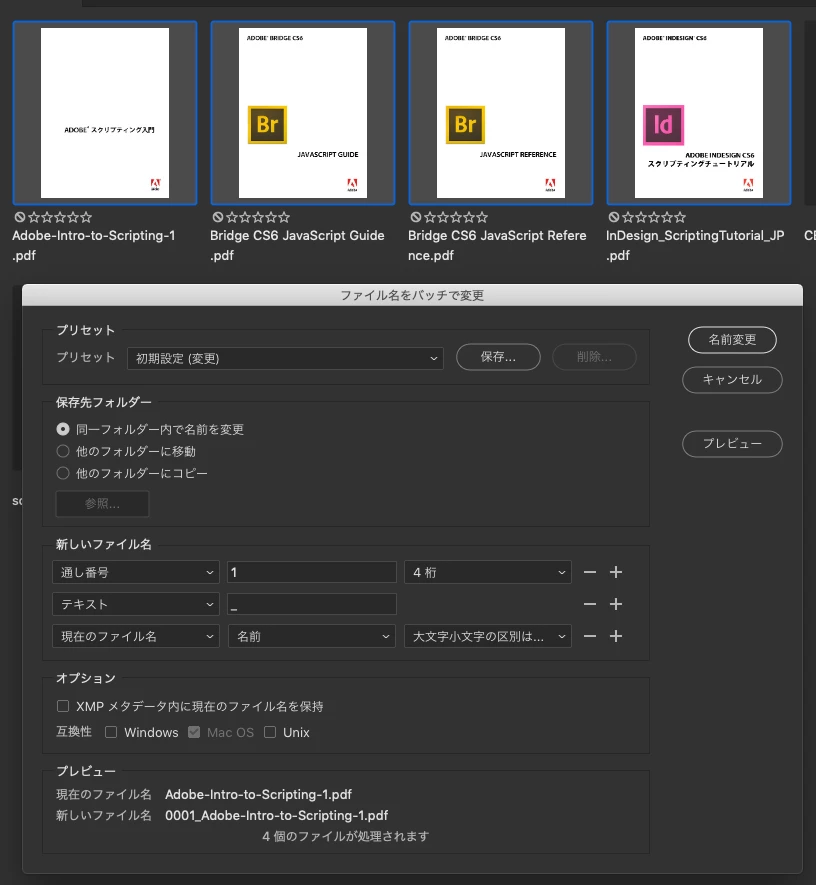
Task: Check Unix compatibility checkbox
Action: pyautogui.click(x=270, y=733)
